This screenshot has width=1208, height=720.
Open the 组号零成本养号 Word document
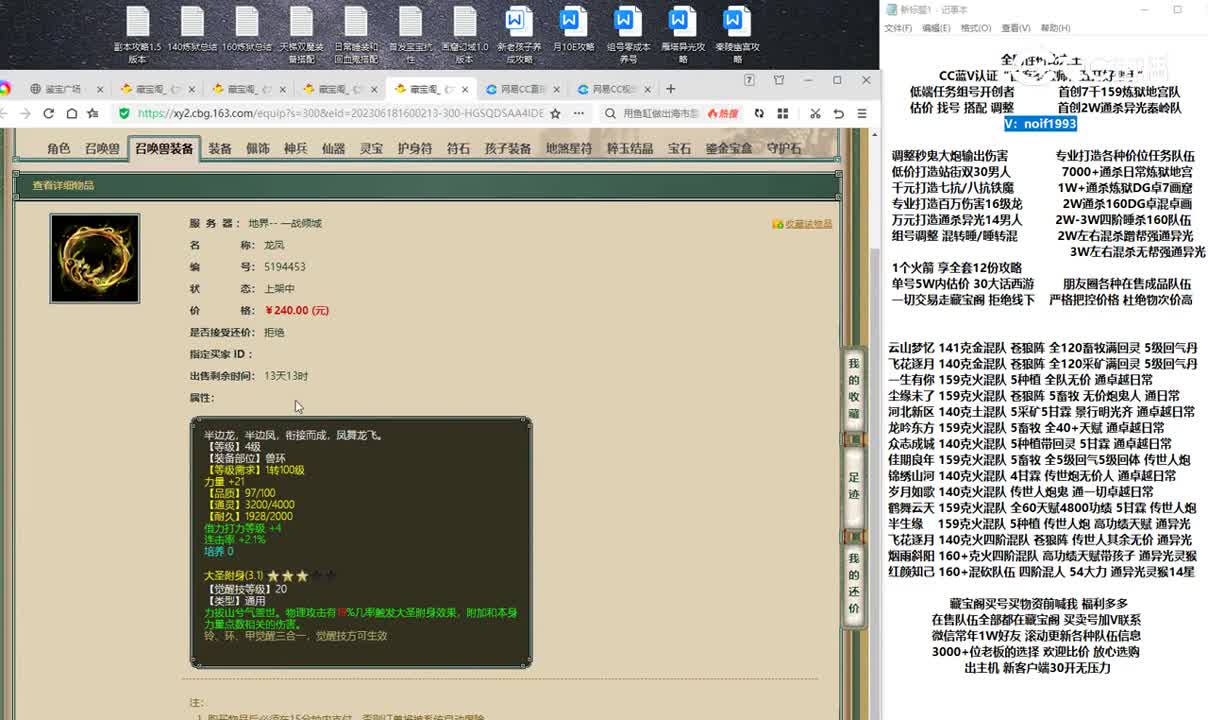(628, 34)
